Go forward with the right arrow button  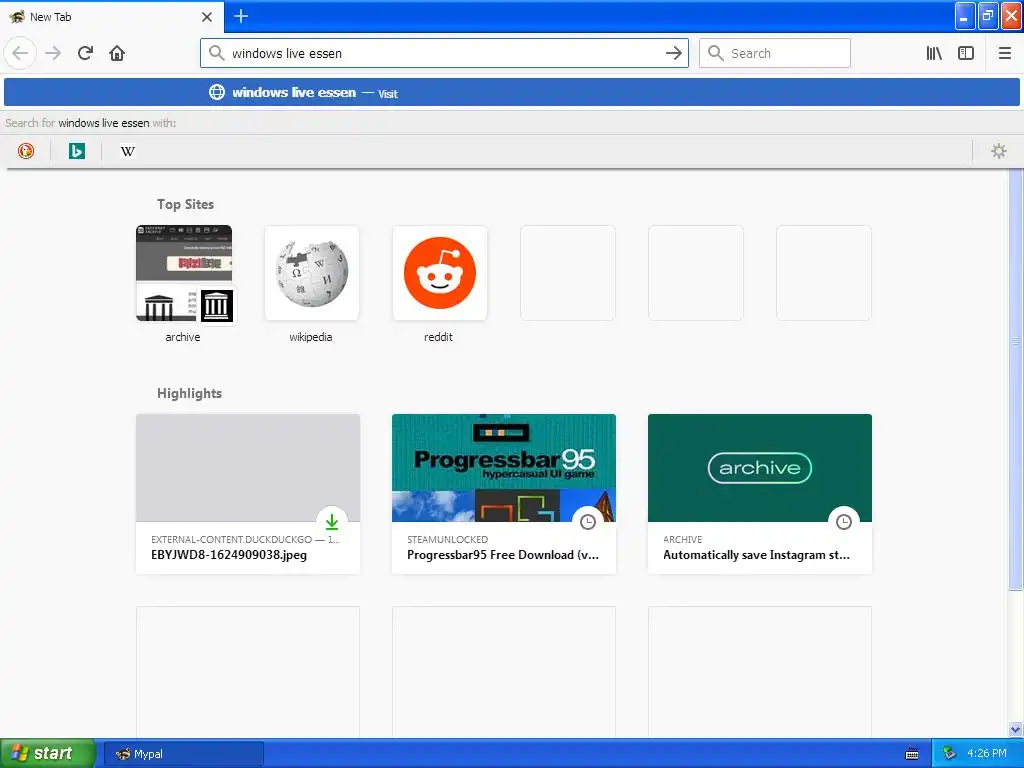(x=53, y=53)
